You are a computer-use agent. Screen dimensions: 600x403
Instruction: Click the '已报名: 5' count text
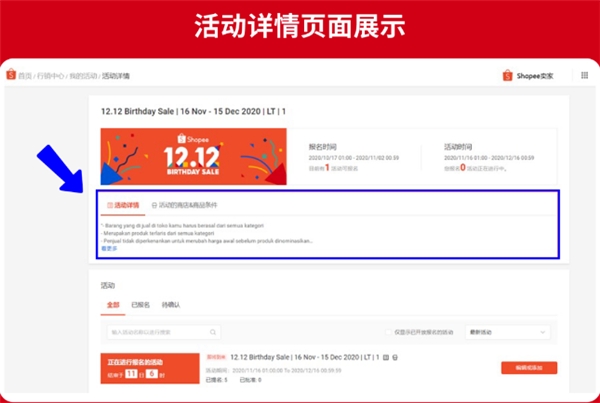coord(217,380)
